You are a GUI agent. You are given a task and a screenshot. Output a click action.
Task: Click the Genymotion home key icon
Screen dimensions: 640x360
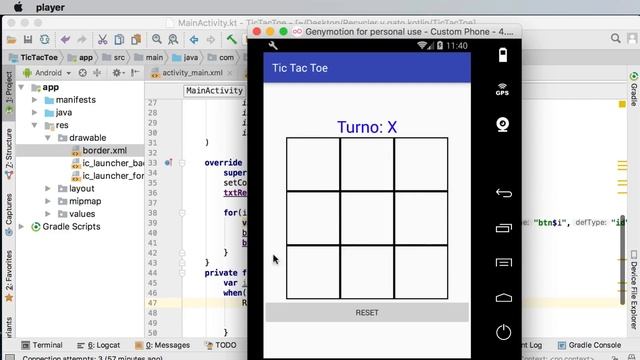coord(504,298)
